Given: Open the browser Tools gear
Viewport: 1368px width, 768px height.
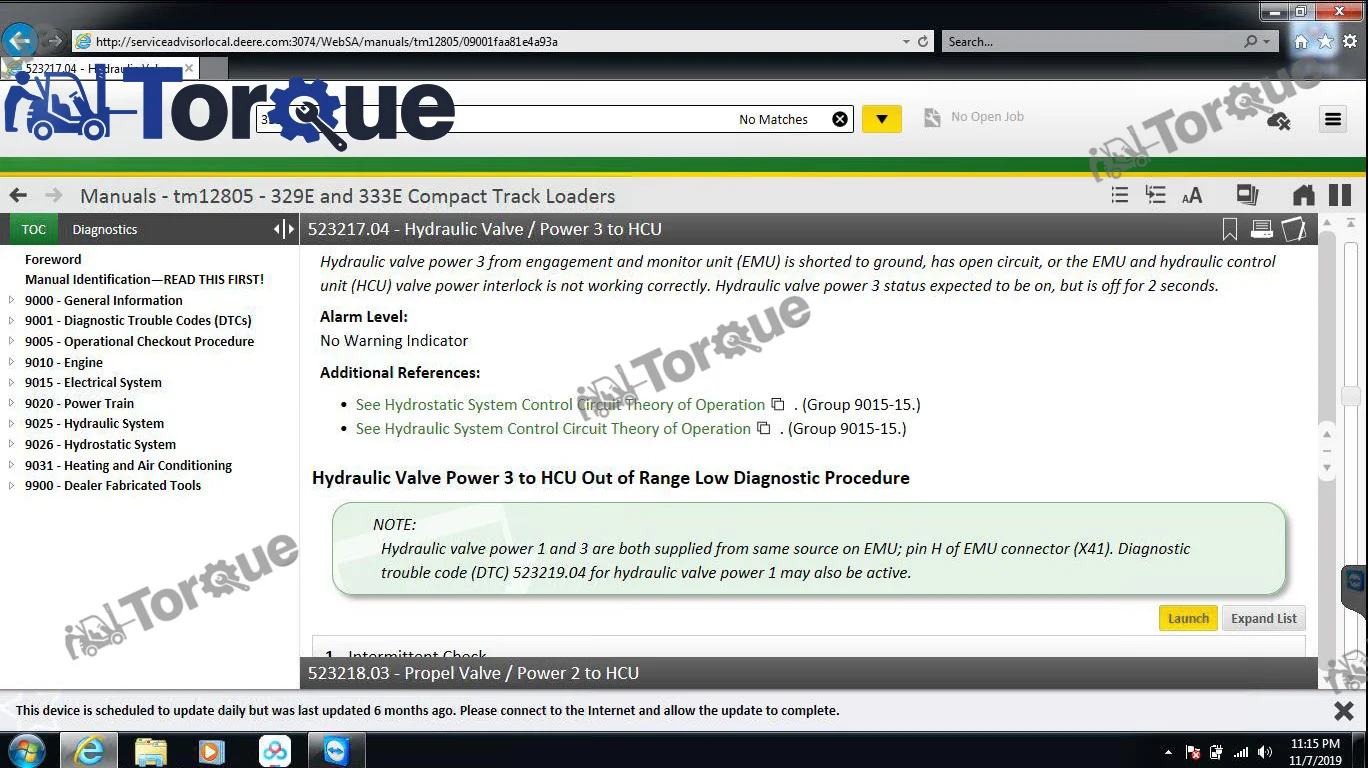Looking at the screenshot, I should 1350,42.
